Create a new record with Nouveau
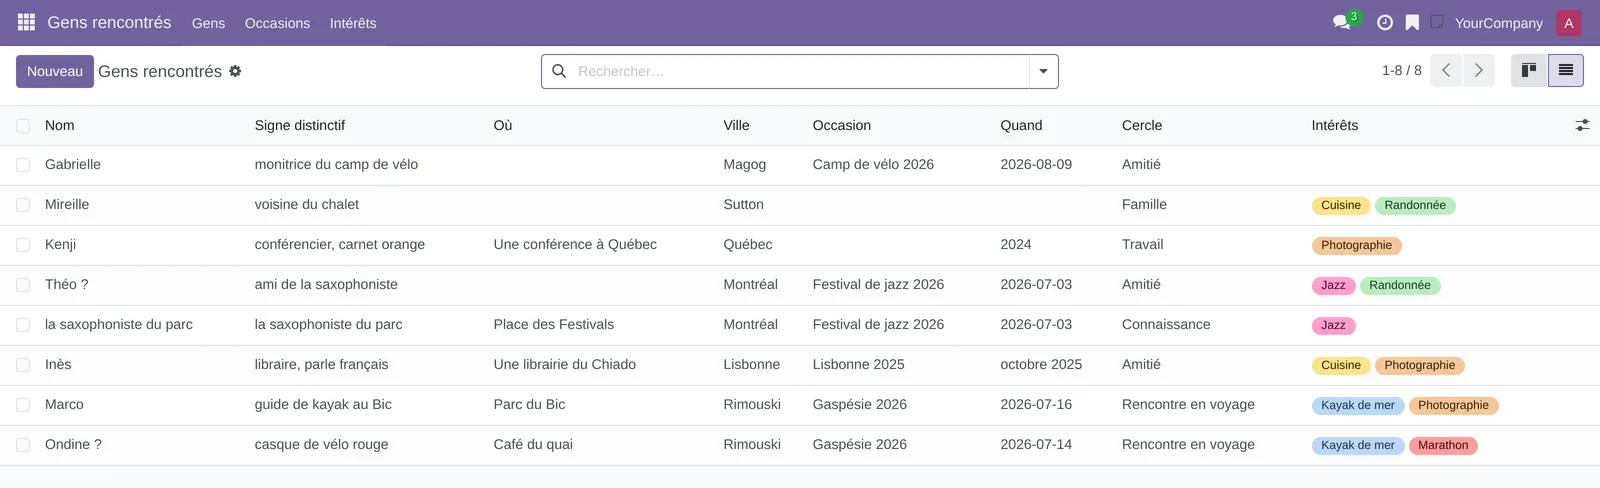The height and width of the screenshot is (488, 1600). [x=55, y=71]
